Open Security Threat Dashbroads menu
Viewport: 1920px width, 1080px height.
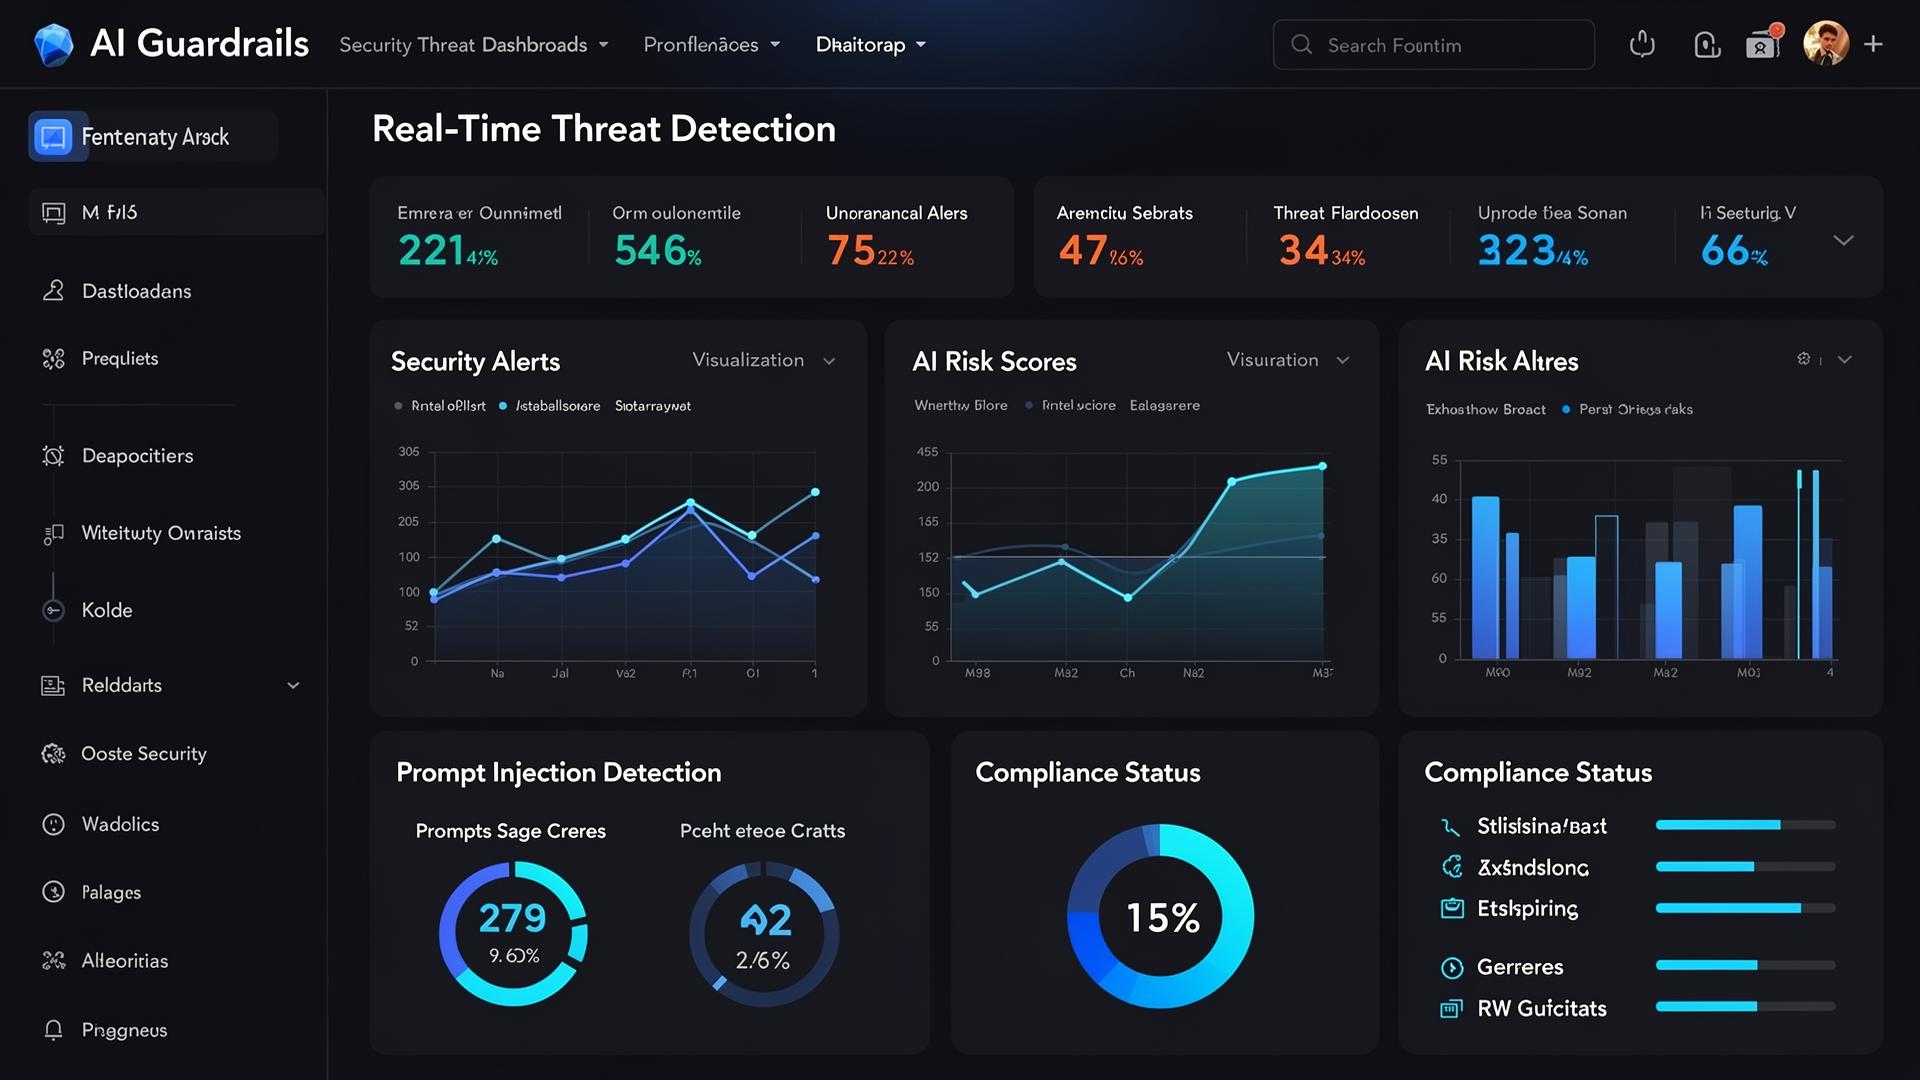coord(474,45)
